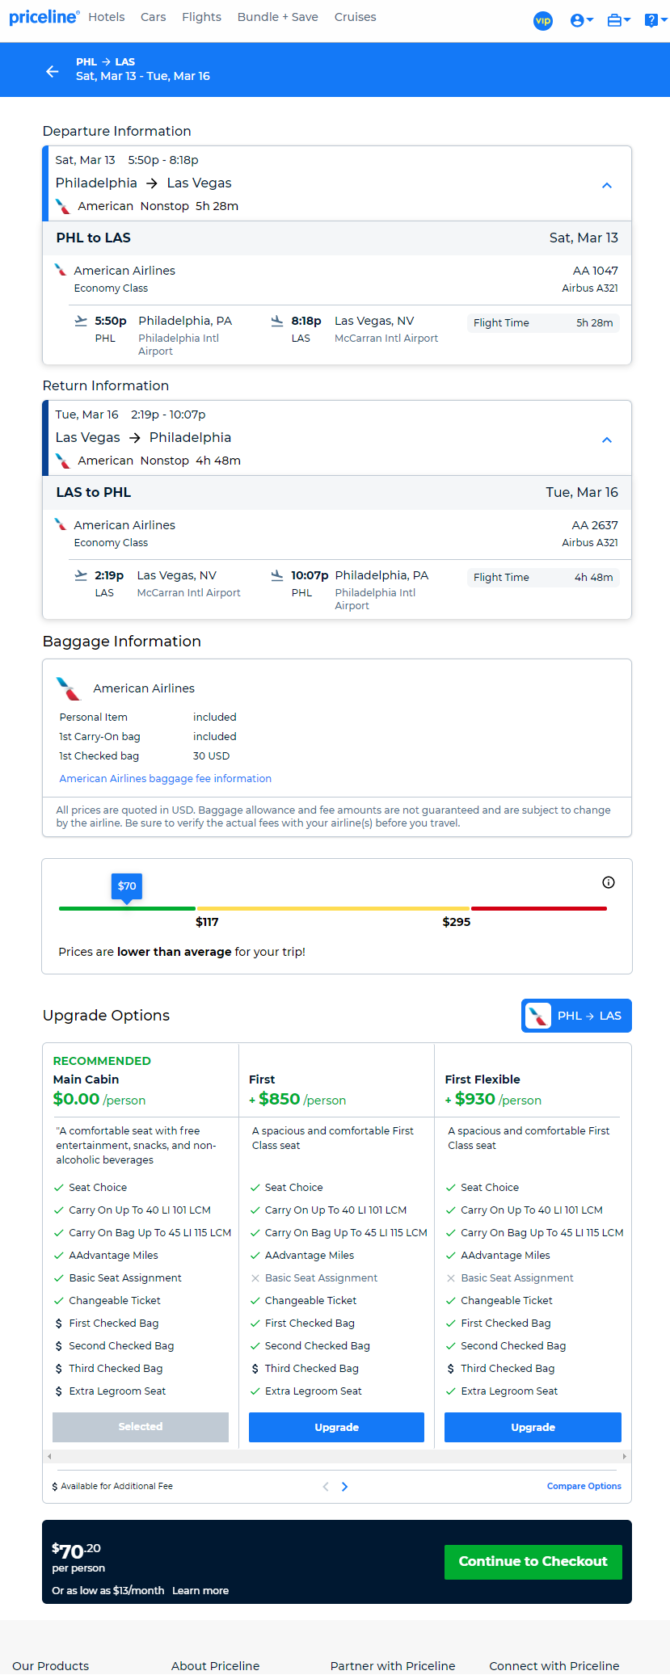Click the price info circle icon
Viewport: 670px width, 1675px height.
point(608,882)
